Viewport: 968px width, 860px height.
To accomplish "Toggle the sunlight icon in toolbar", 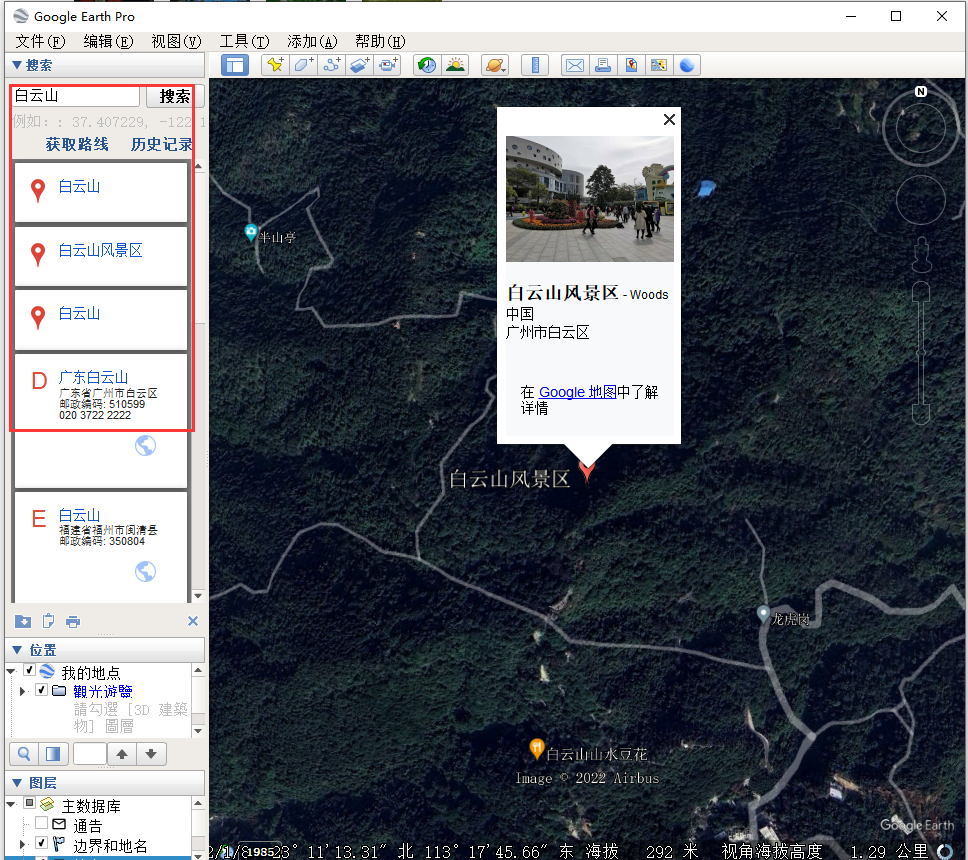I will pos(455,65).
